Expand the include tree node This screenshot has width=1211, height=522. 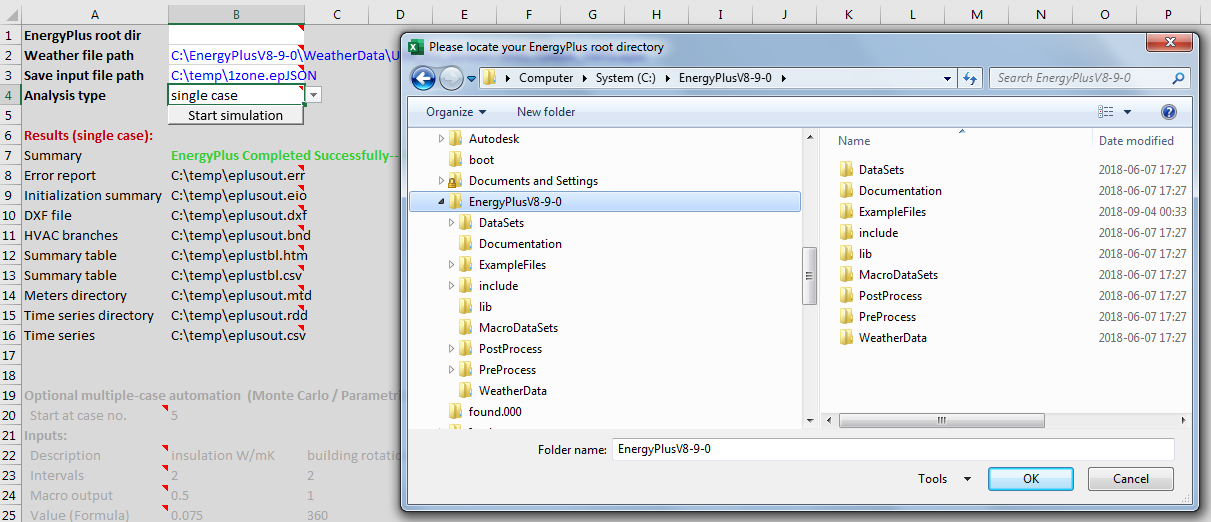coord(451,286)
